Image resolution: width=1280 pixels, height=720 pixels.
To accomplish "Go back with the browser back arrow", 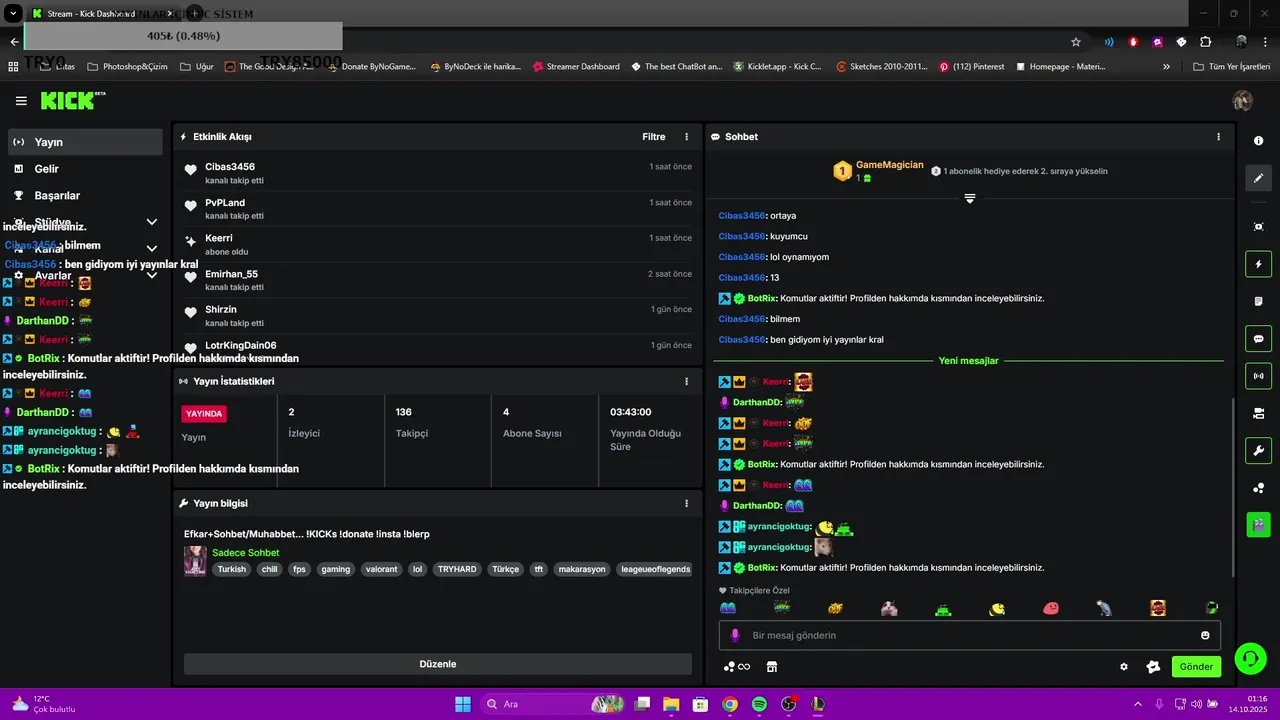I will tap(14, 42).
